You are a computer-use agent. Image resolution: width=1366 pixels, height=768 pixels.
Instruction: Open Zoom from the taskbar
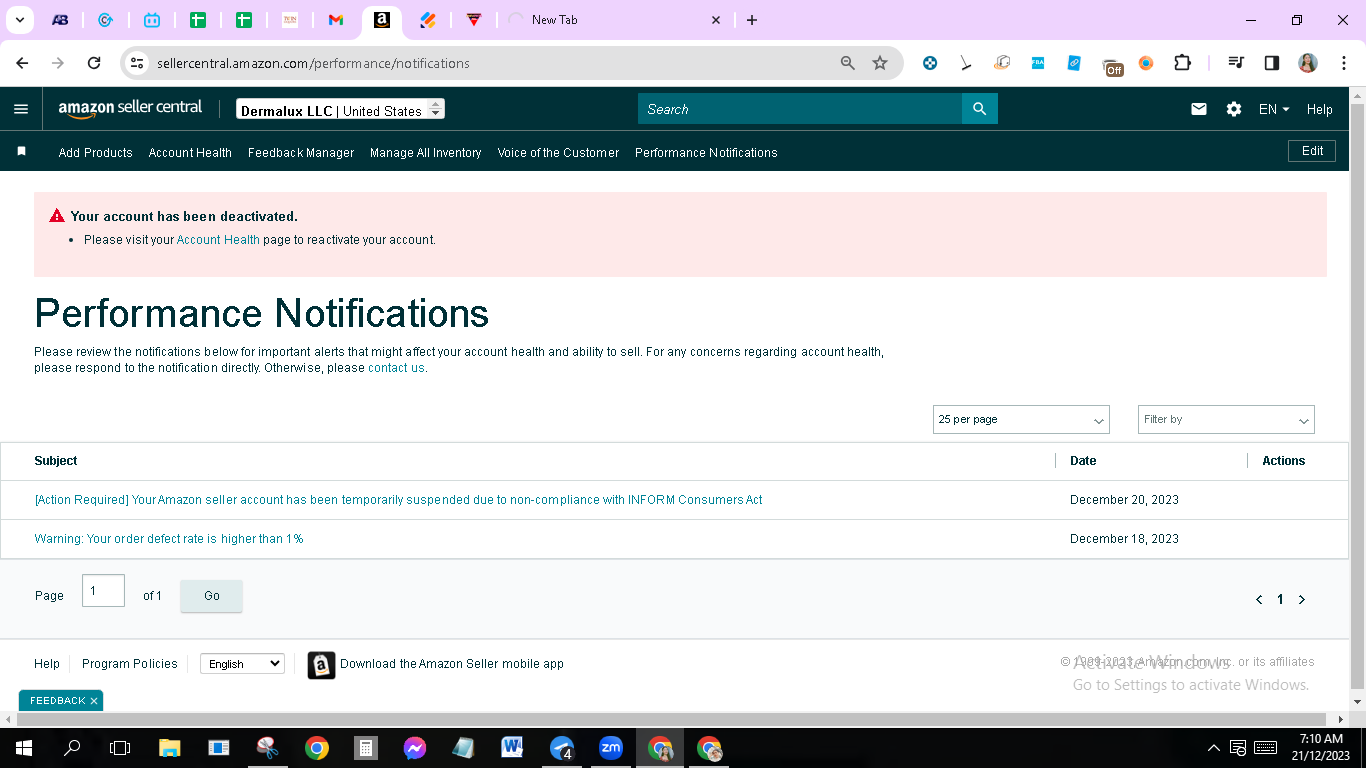(611, 747)
